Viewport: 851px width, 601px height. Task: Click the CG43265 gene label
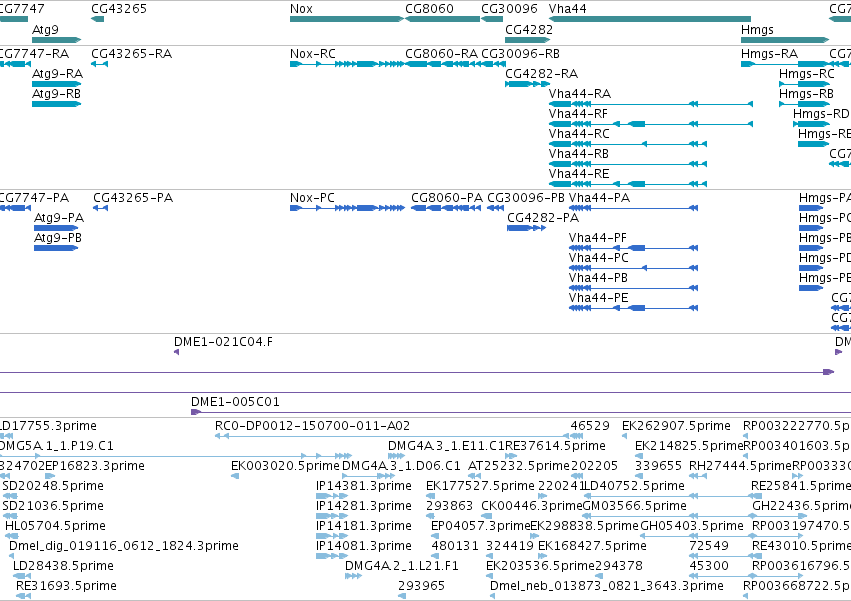click(119, 9)
